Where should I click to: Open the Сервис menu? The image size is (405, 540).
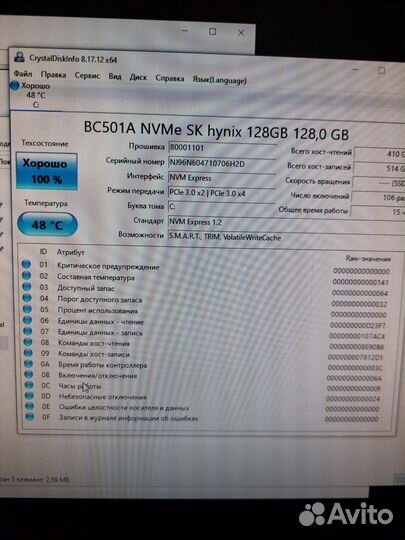coord(87,76)
